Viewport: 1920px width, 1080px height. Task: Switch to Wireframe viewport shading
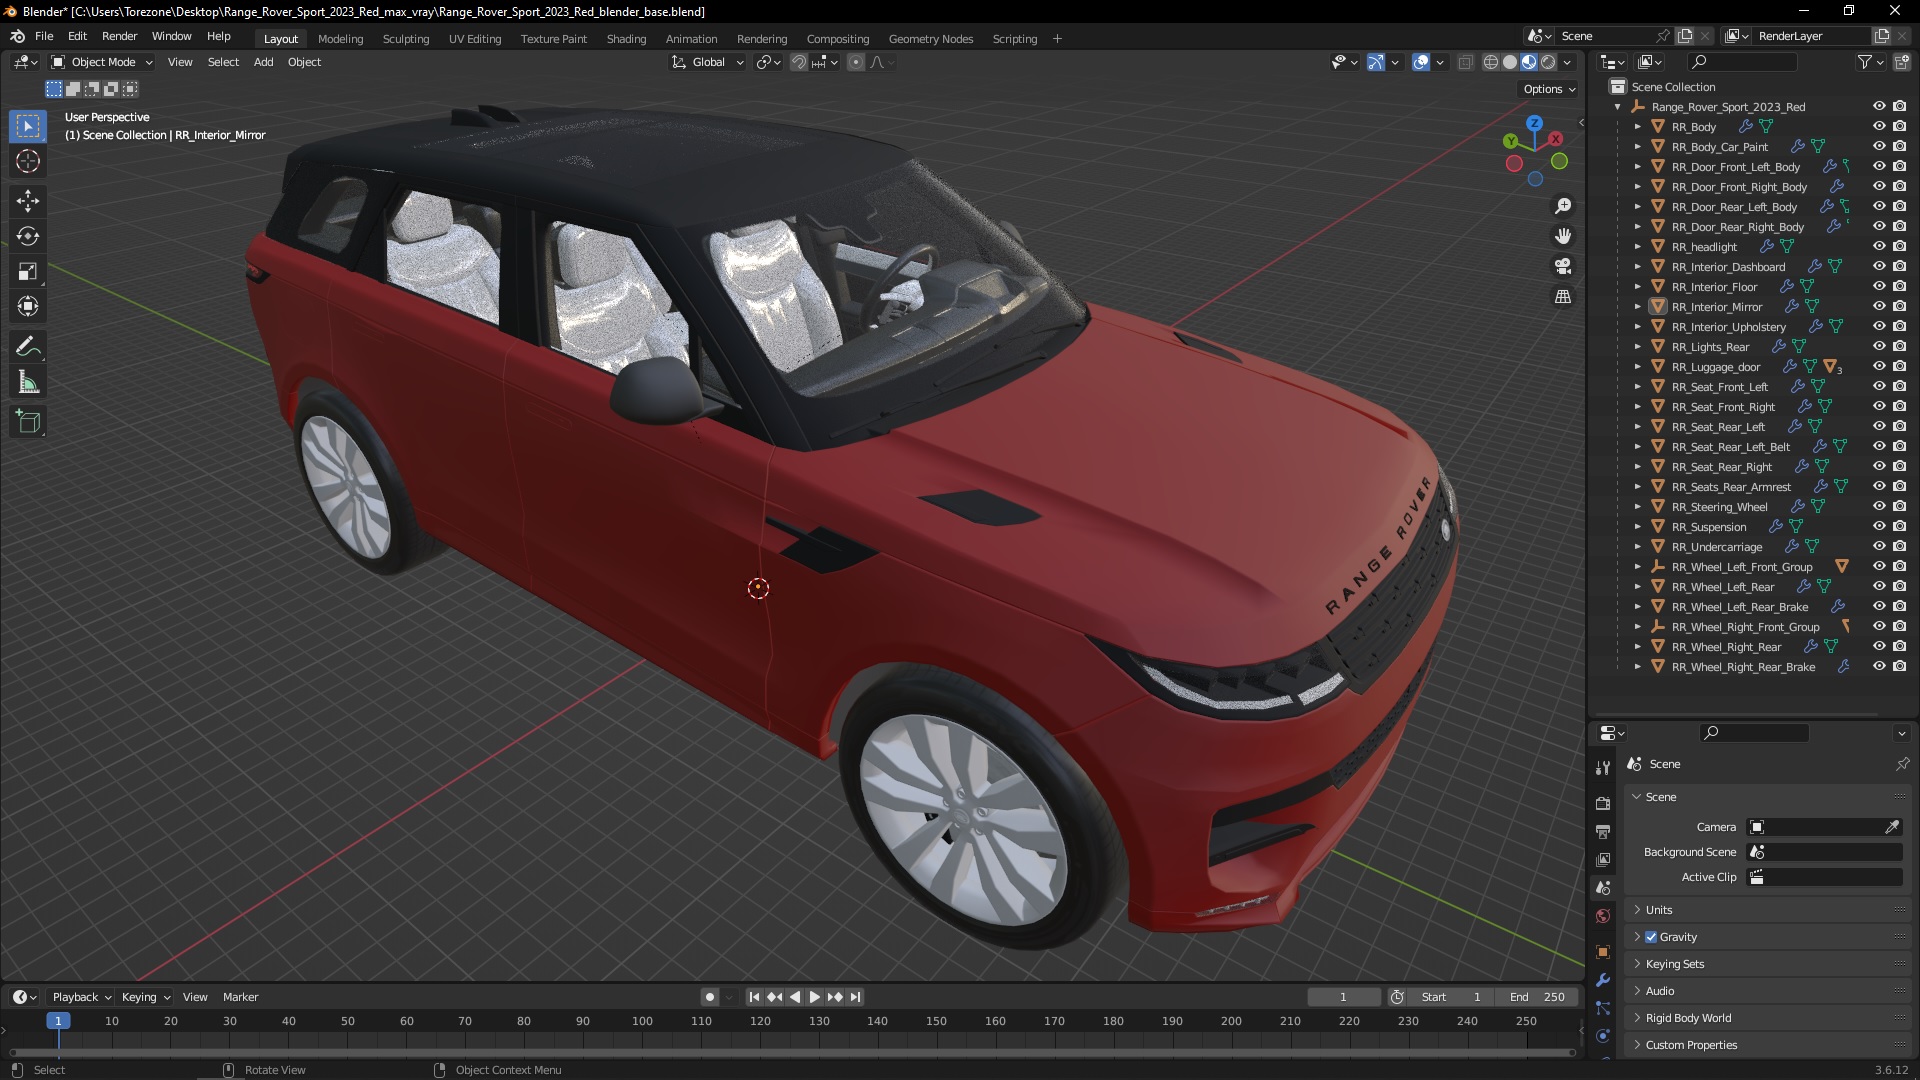pyautogui.click(x=1491, y=62)
